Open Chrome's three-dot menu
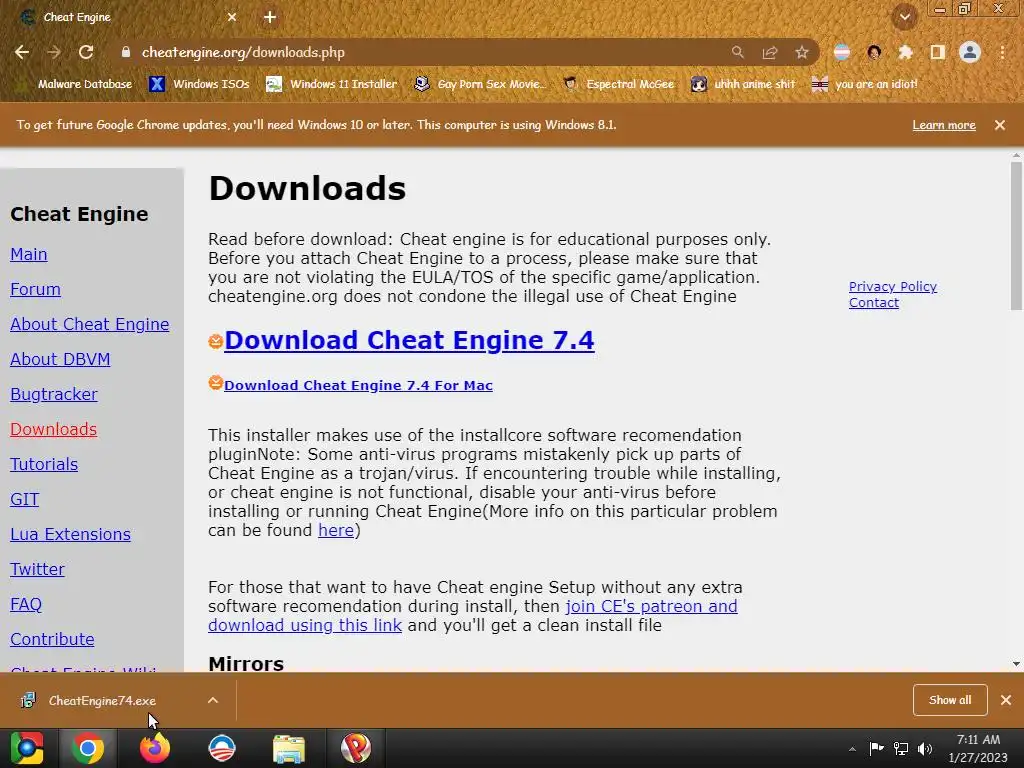This screenshot has width=1024, height=768. 1002,52
